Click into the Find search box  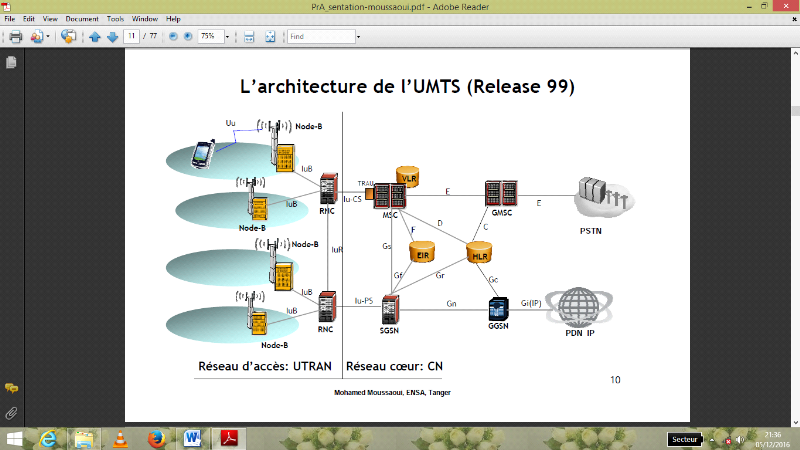click(319, 37)
